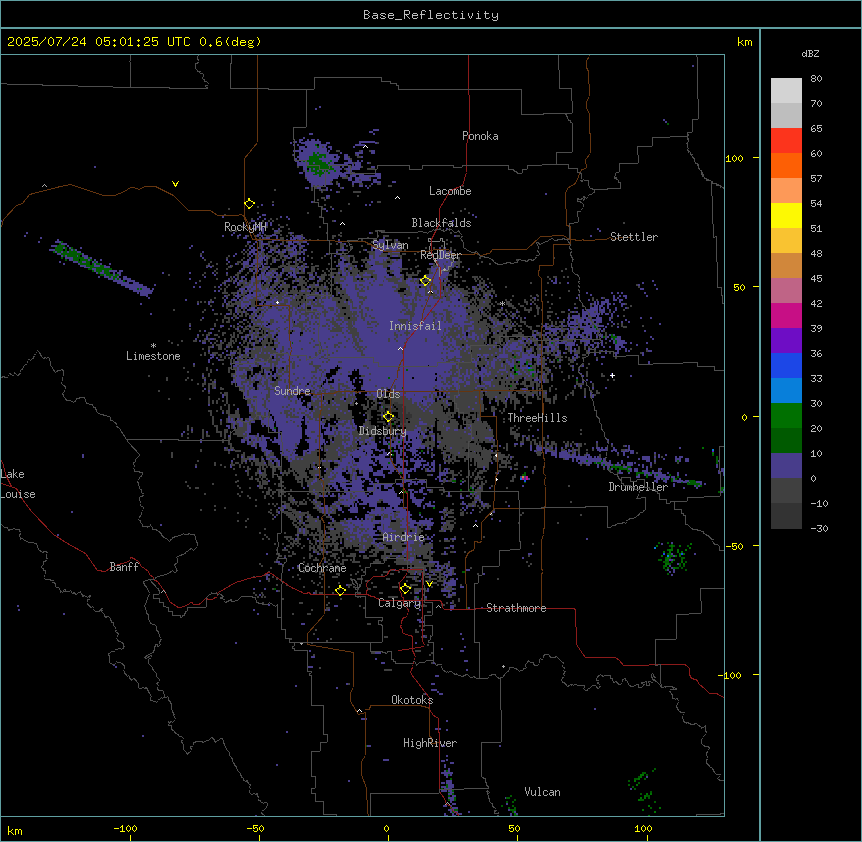This screenshot has width=862, height=842.
Task: Click the Airdrie city label
Action: (404, 537)
